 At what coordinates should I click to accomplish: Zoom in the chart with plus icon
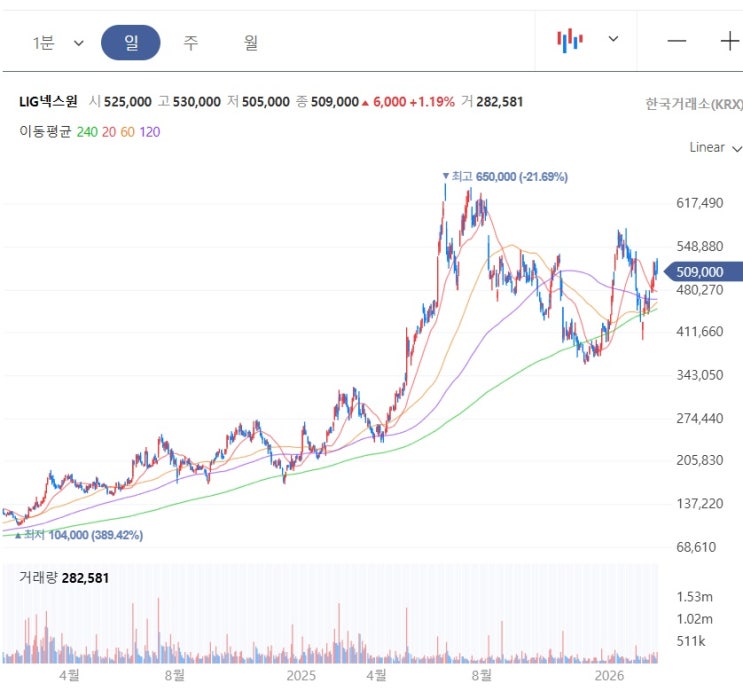tap(730, 41)
